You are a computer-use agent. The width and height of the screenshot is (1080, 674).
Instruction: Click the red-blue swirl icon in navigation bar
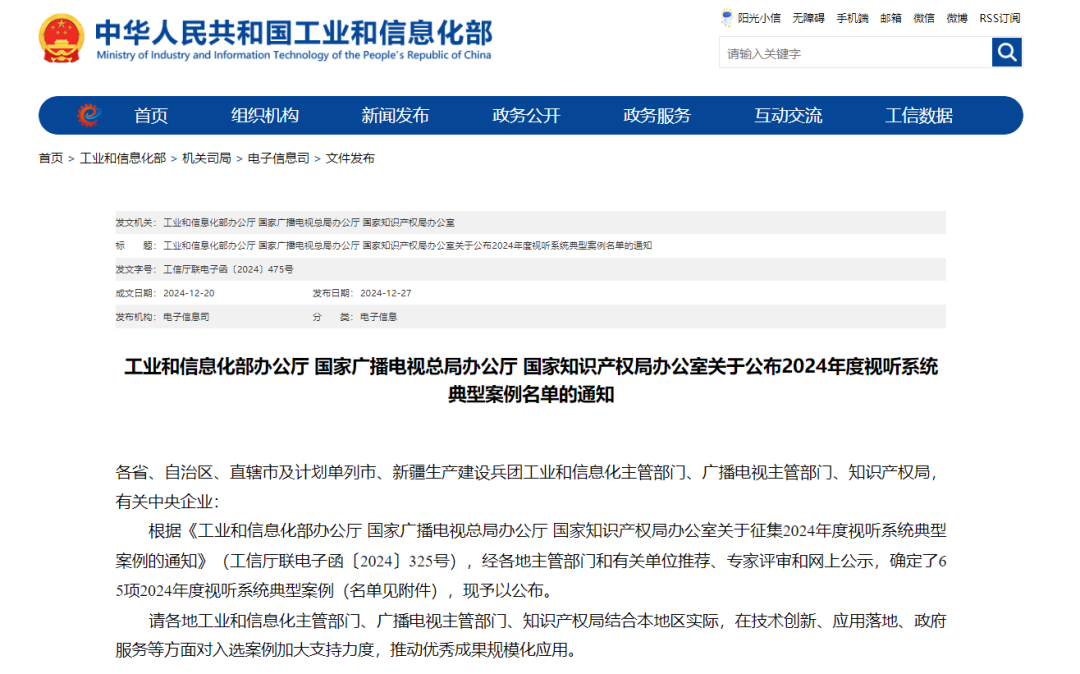[x=90, y=115]
